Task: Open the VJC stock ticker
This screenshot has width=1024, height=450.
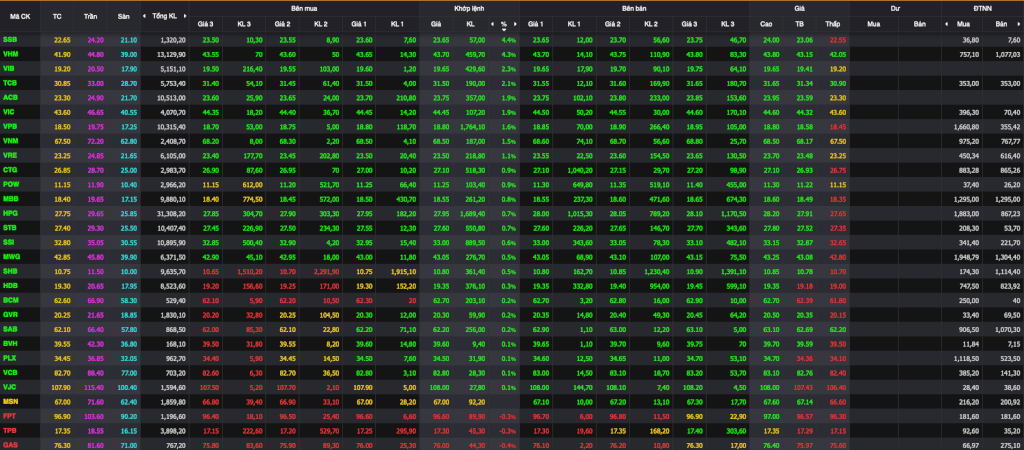Action: point(10,387)
